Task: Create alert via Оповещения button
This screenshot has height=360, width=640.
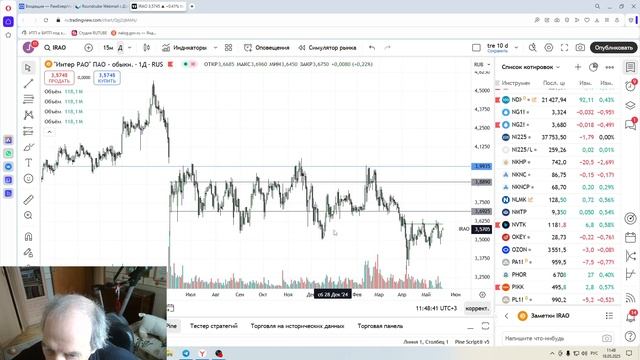Action: pyautogui.click(x=267, y=48)
